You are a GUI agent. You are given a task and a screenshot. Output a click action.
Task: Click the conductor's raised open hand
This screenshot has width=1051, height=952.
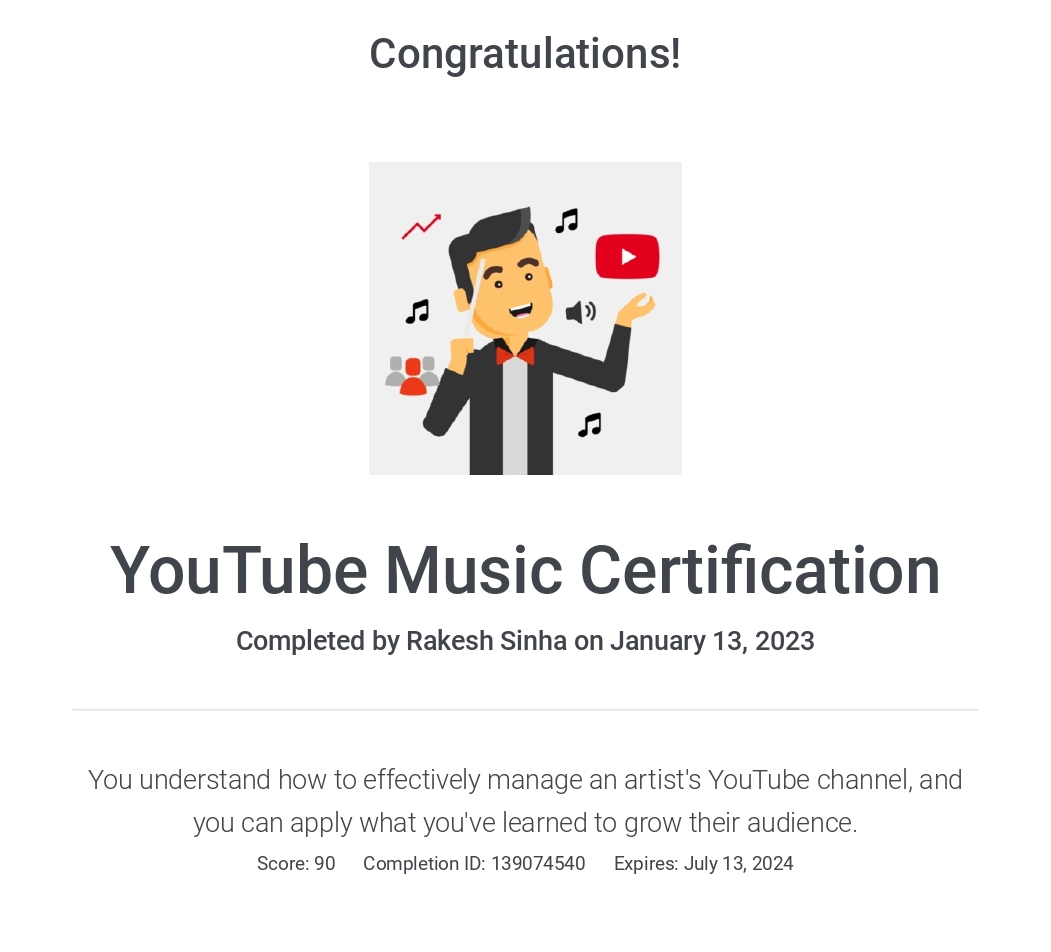(x=635, y=309)
